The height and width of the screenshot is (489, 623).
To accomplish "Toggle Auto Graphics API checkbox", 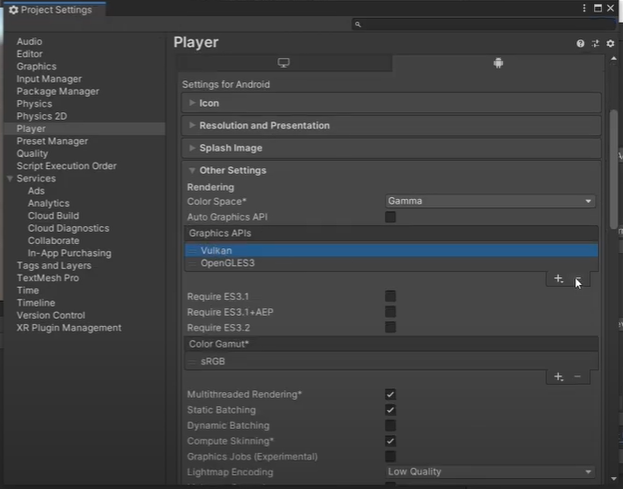I will [390, 217].
